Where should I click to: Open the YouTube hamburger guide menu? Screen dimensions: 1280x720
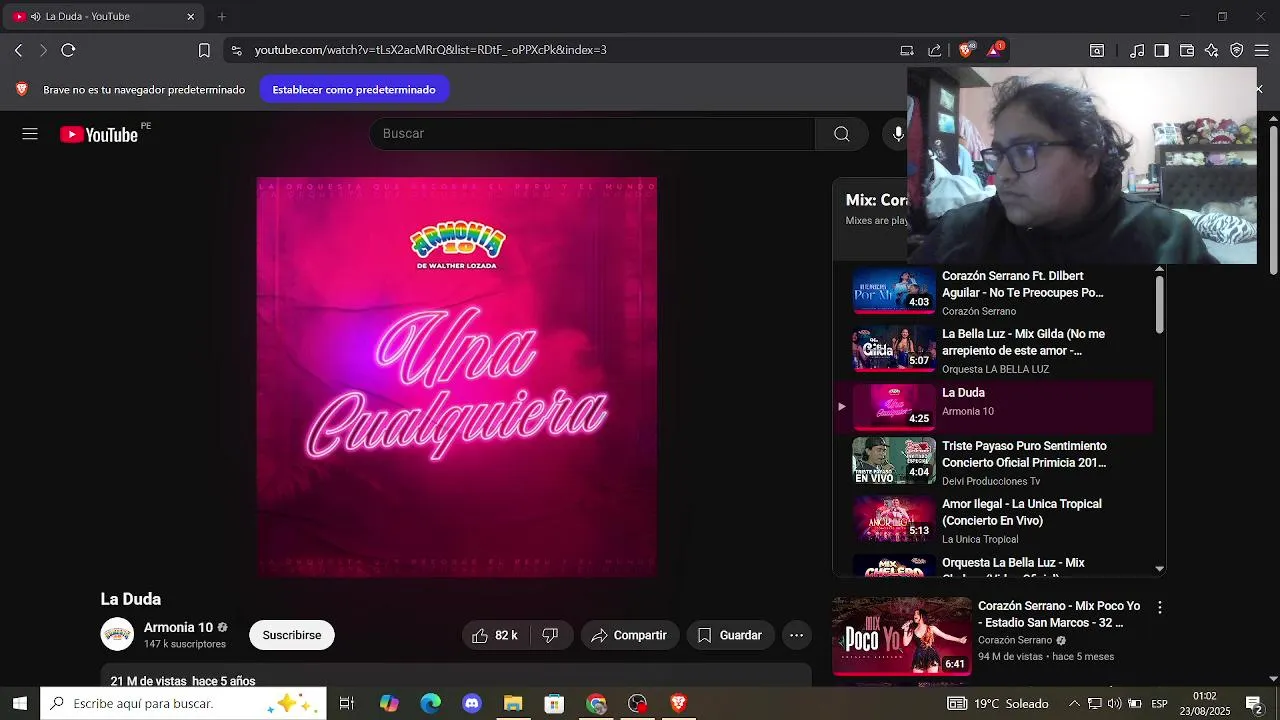click(x=30, y=134)
